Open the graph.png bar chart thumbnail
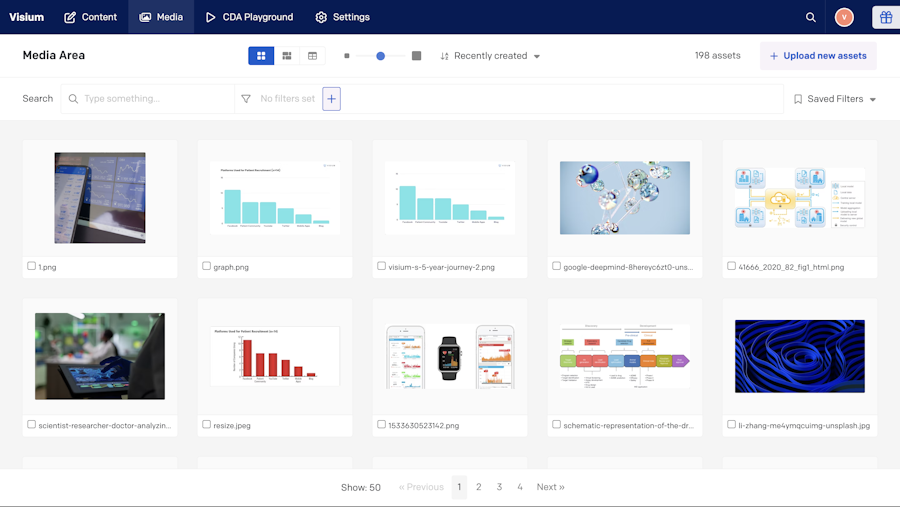Screen dimensions: 900x507 click(x=275, y=198)
